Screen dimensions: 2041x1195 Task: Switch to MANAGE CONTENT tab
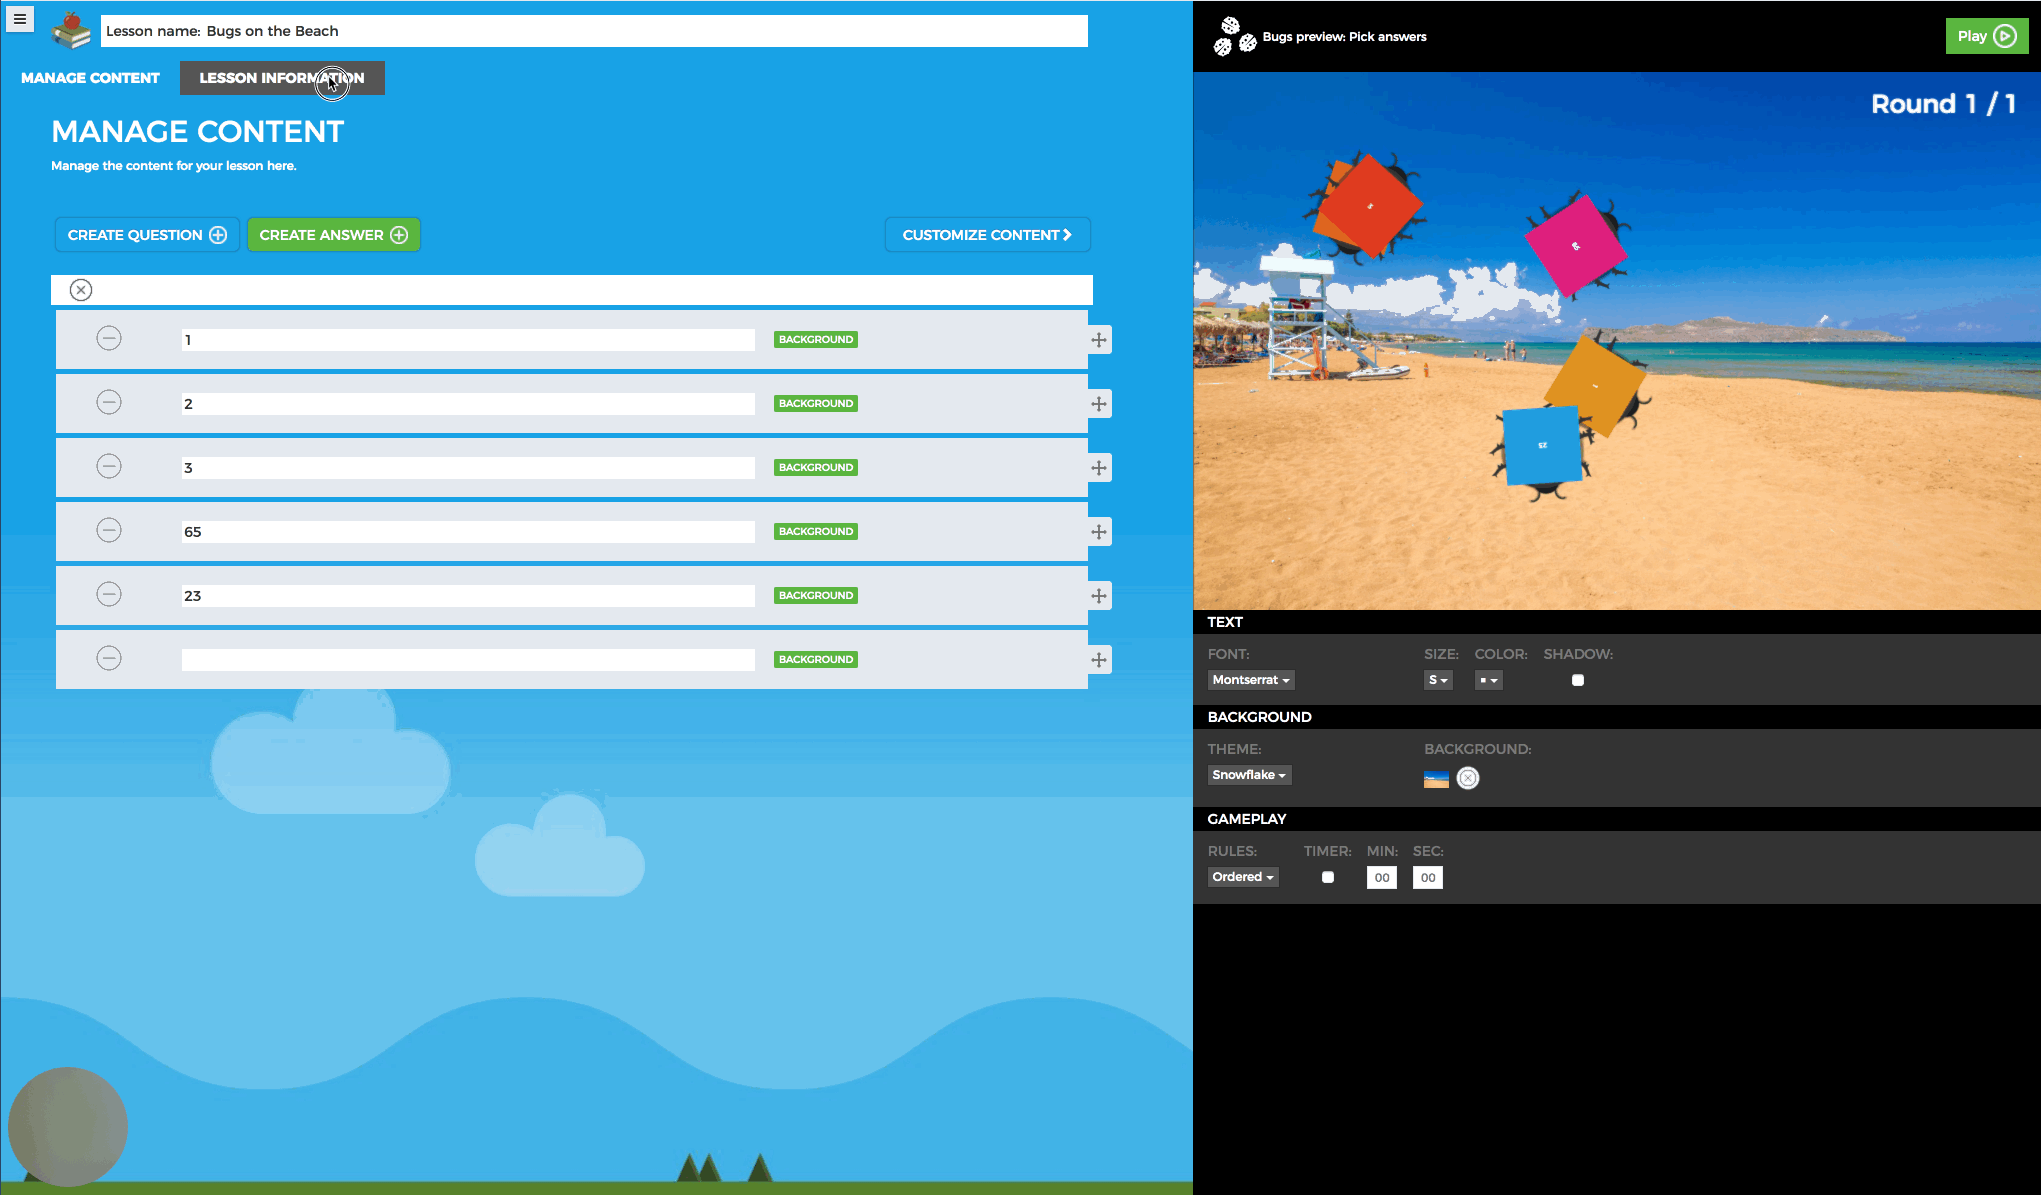coord(90,78)
